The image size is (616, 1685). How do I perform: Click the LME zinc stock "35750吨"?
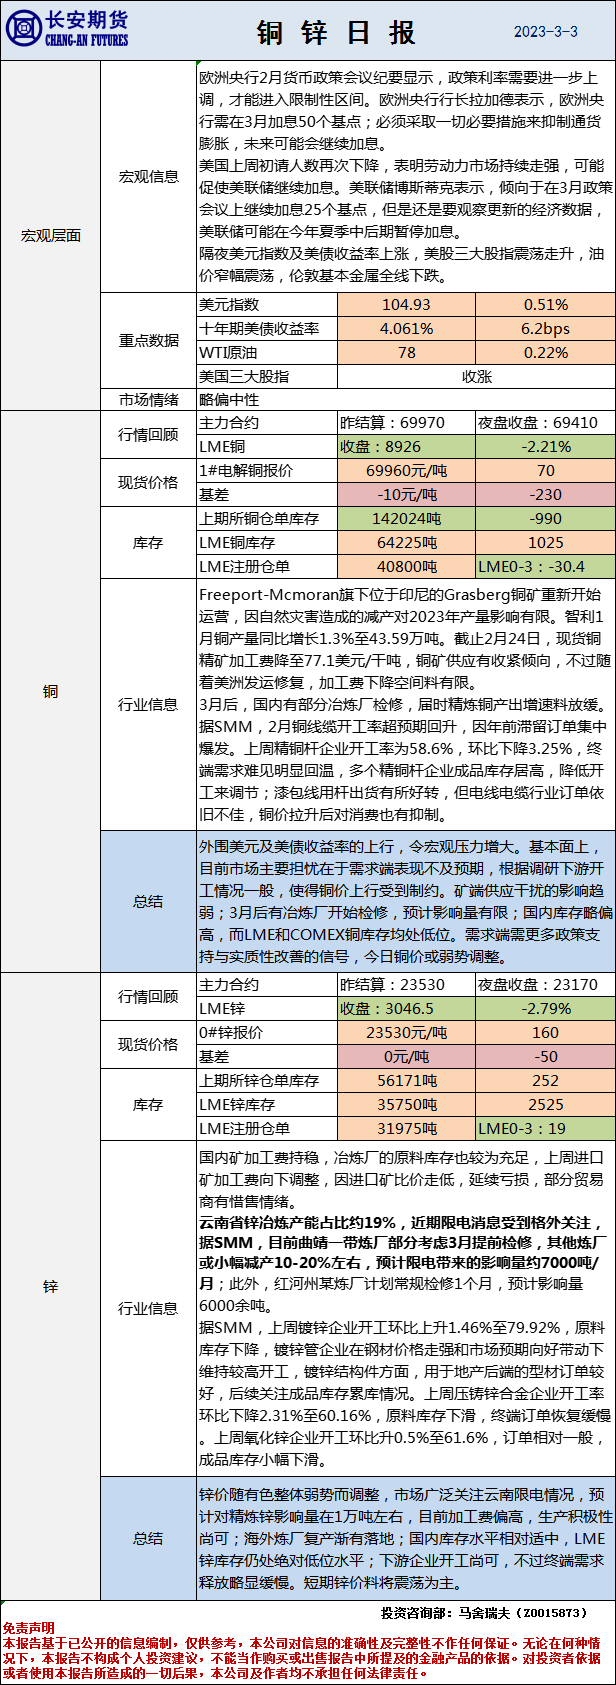pyautogui.click(x=406, y=1105)
